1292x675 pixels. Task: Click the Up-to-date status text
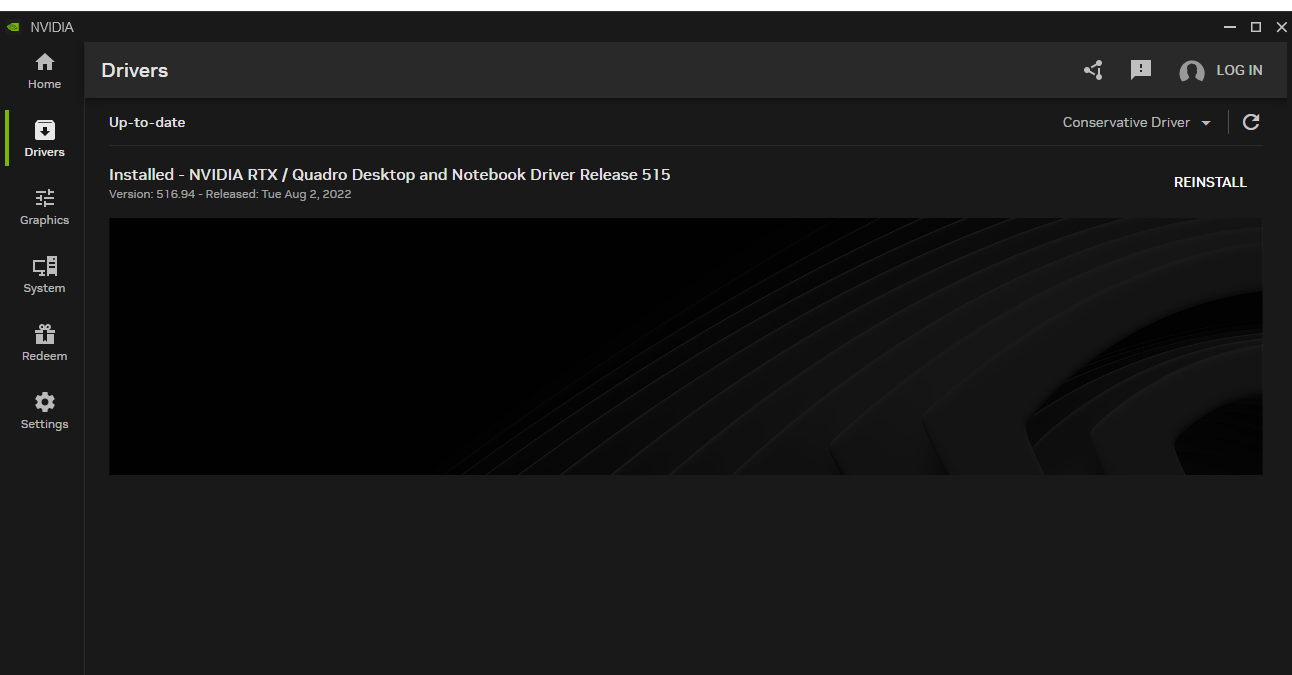(x=147, y=122)
